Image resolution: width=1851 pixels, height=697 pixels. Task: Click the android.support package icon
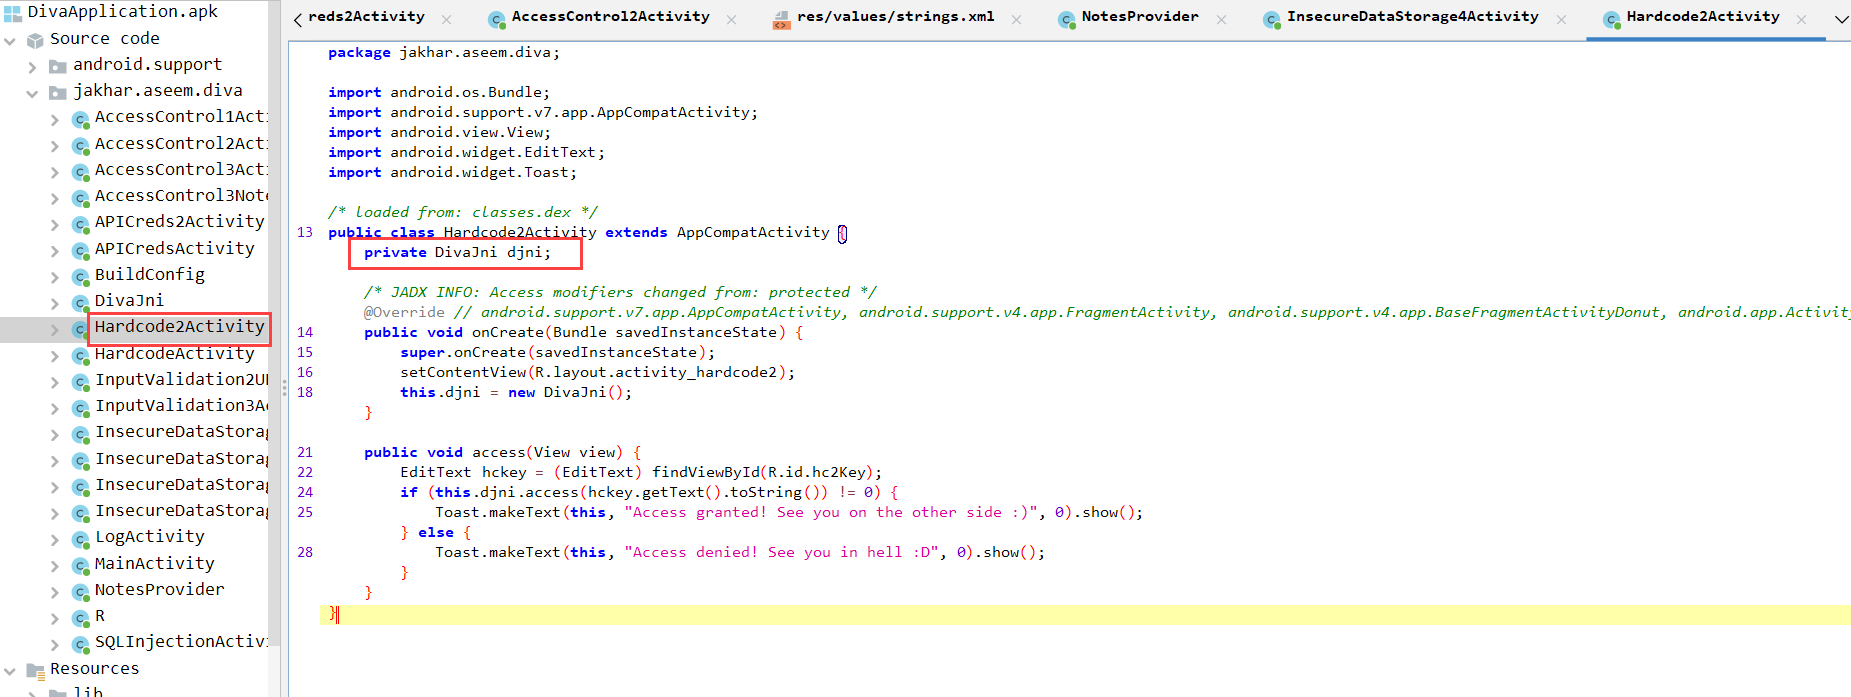pyautogui.click(x=58, y=66)
